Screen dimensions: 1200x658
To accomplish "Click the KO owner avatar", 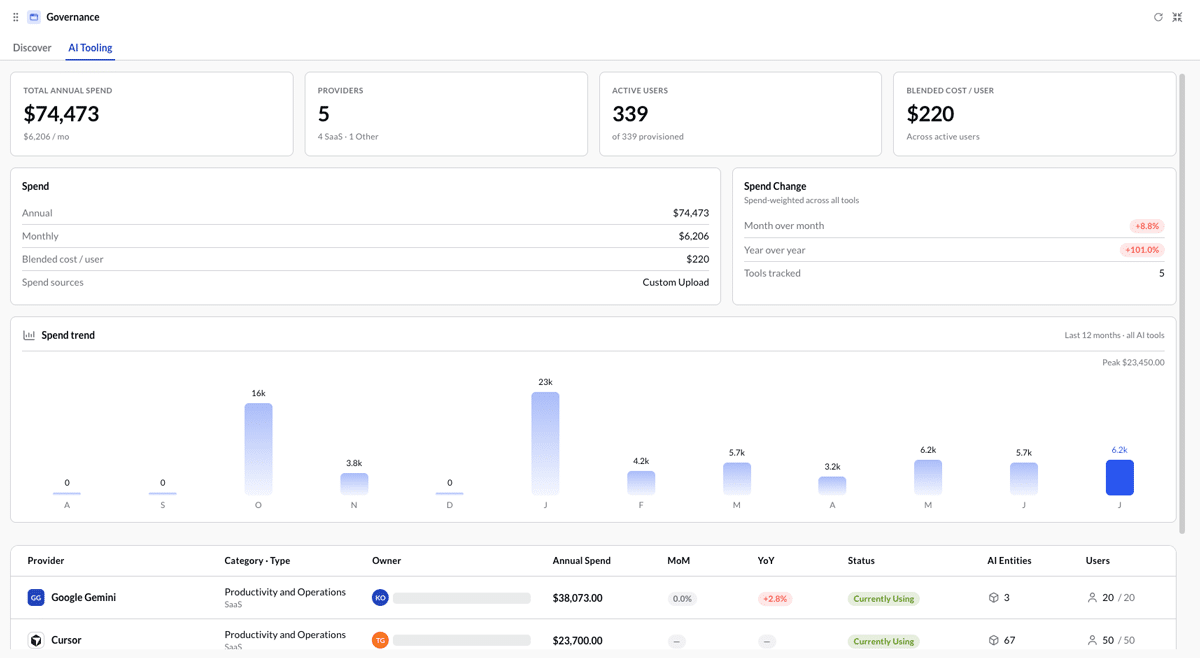I will [x=380, y=598].
